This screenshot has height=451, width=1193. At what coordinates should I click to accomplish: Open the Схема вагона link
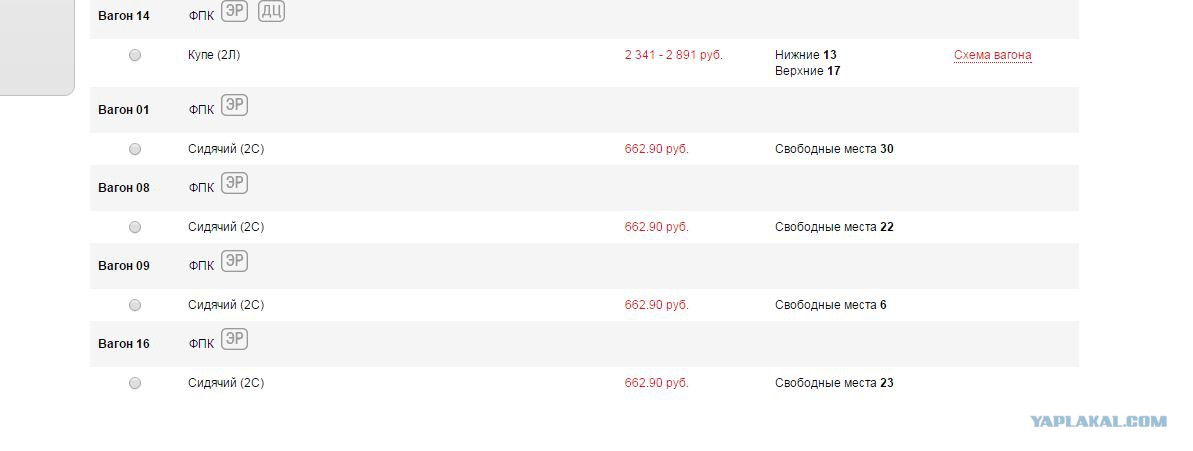[x=993, y=55]
